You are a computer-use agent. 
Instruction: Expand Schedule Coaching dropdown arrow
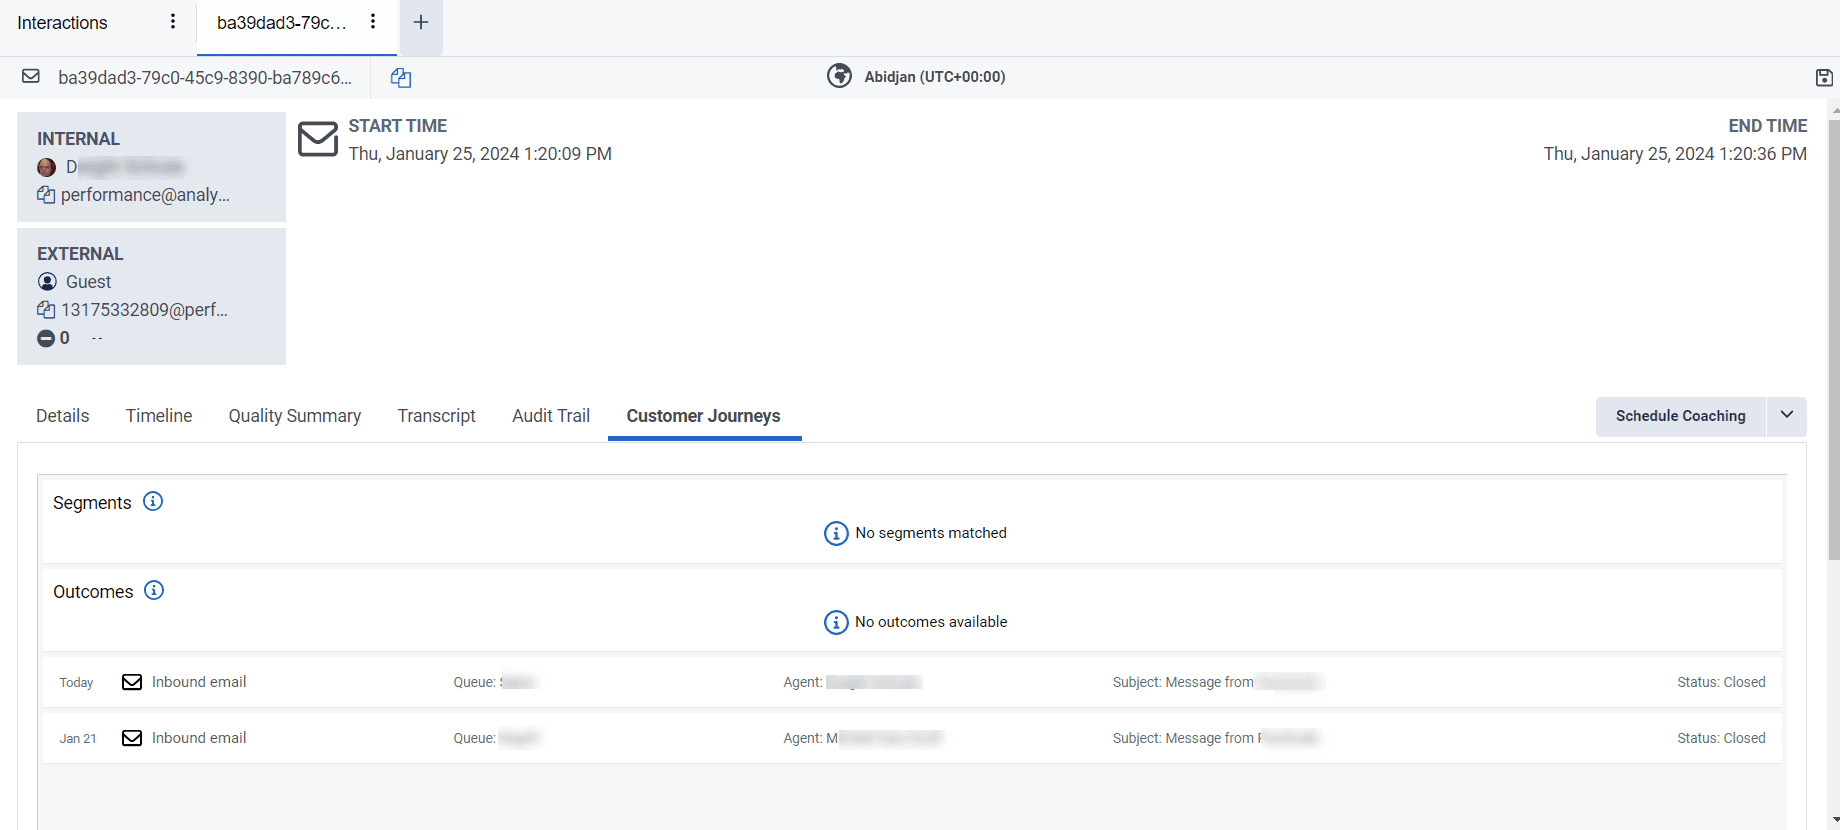tap(1786, 416)
